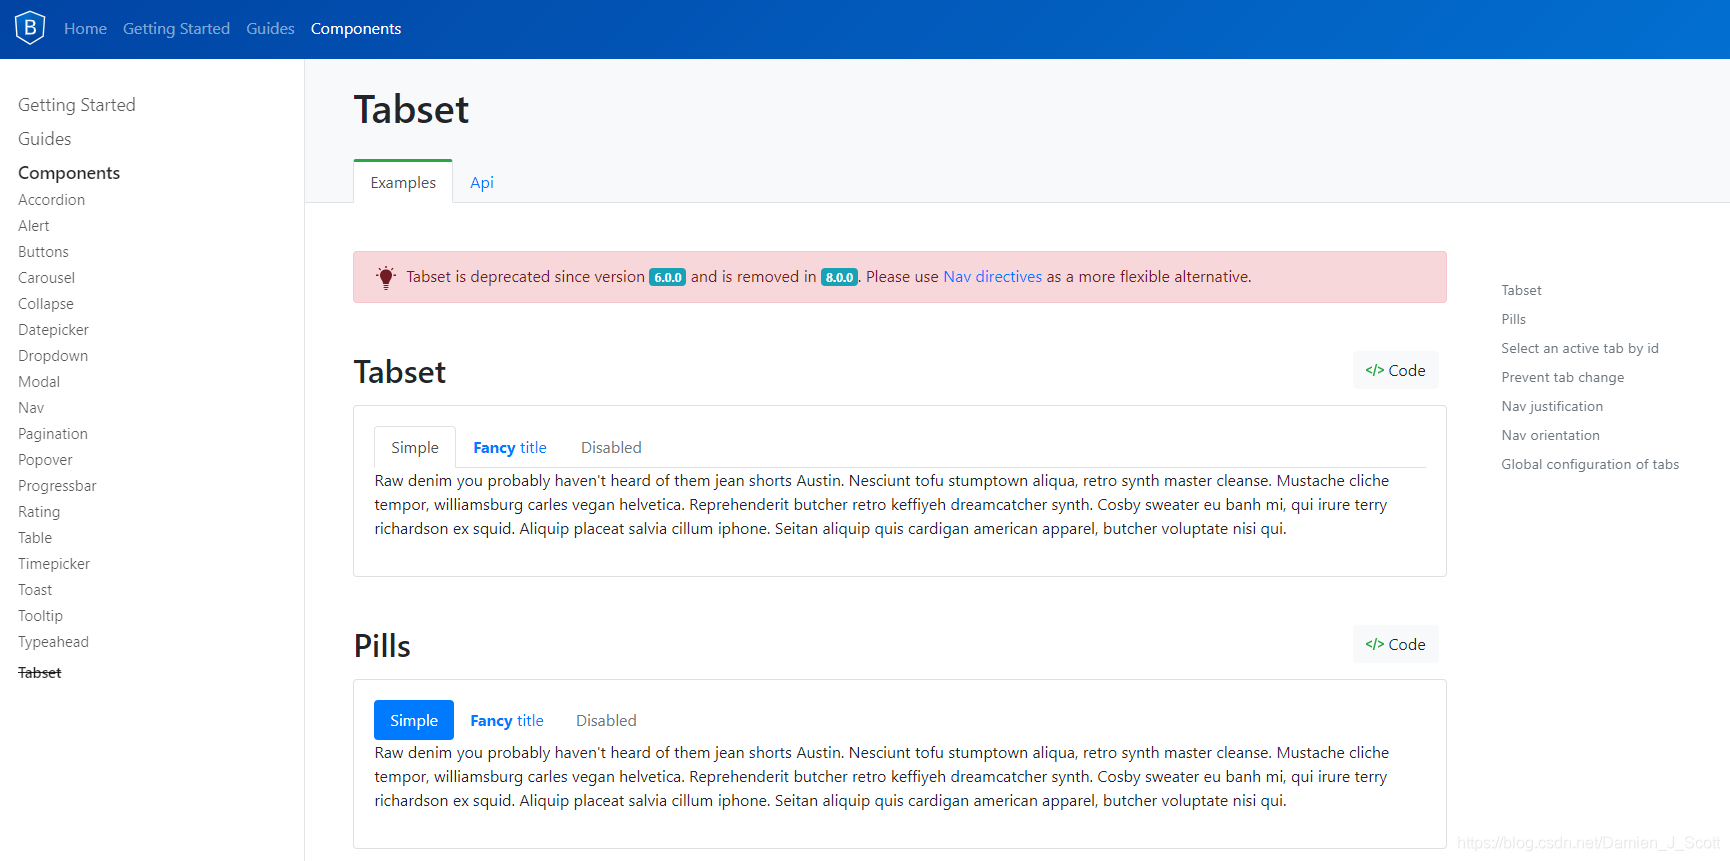This screenshot has height=861, width=1730.
Task: Go to Timepicker component page
Action: click(x=54, y=564)
